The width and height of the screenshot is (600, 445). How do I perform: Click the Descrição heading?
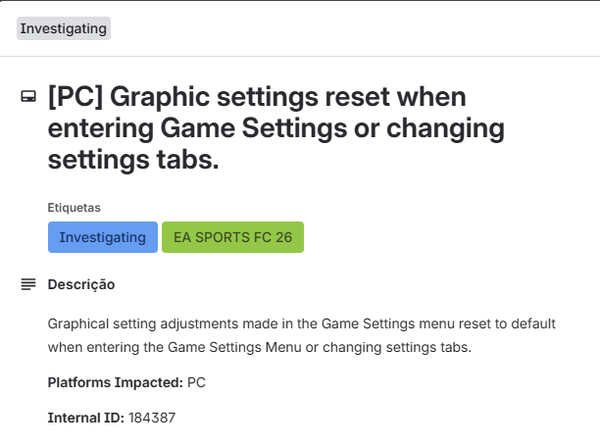point(81,285)
